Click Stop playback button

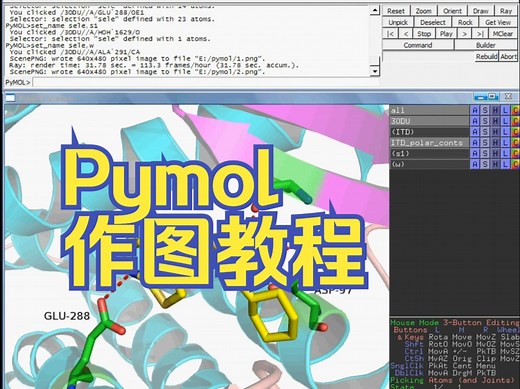tap(424, 34)
